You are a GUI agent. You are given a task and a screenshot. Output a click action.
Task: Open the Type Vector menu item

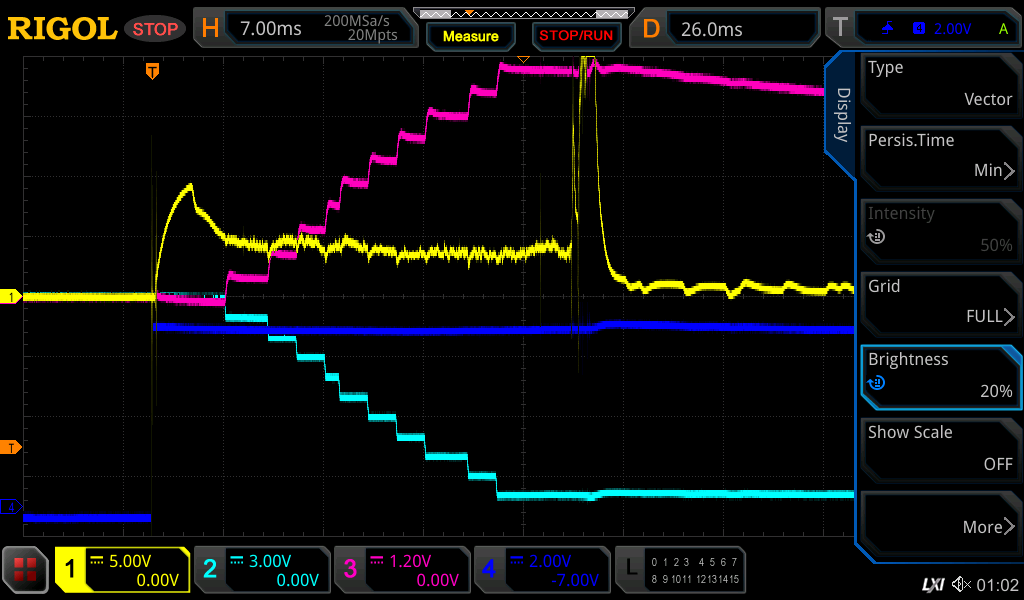[x=940, y=83]
